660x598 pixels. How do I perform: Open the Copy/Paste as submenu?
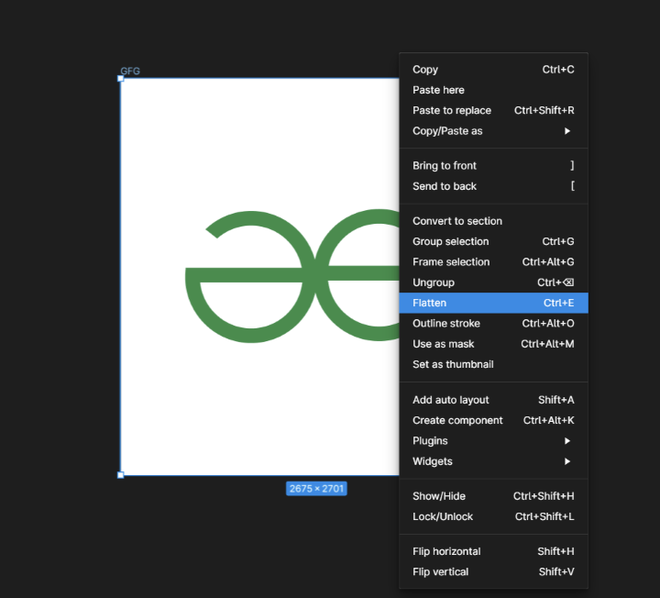pyautogui.click(x=493, y=131)
